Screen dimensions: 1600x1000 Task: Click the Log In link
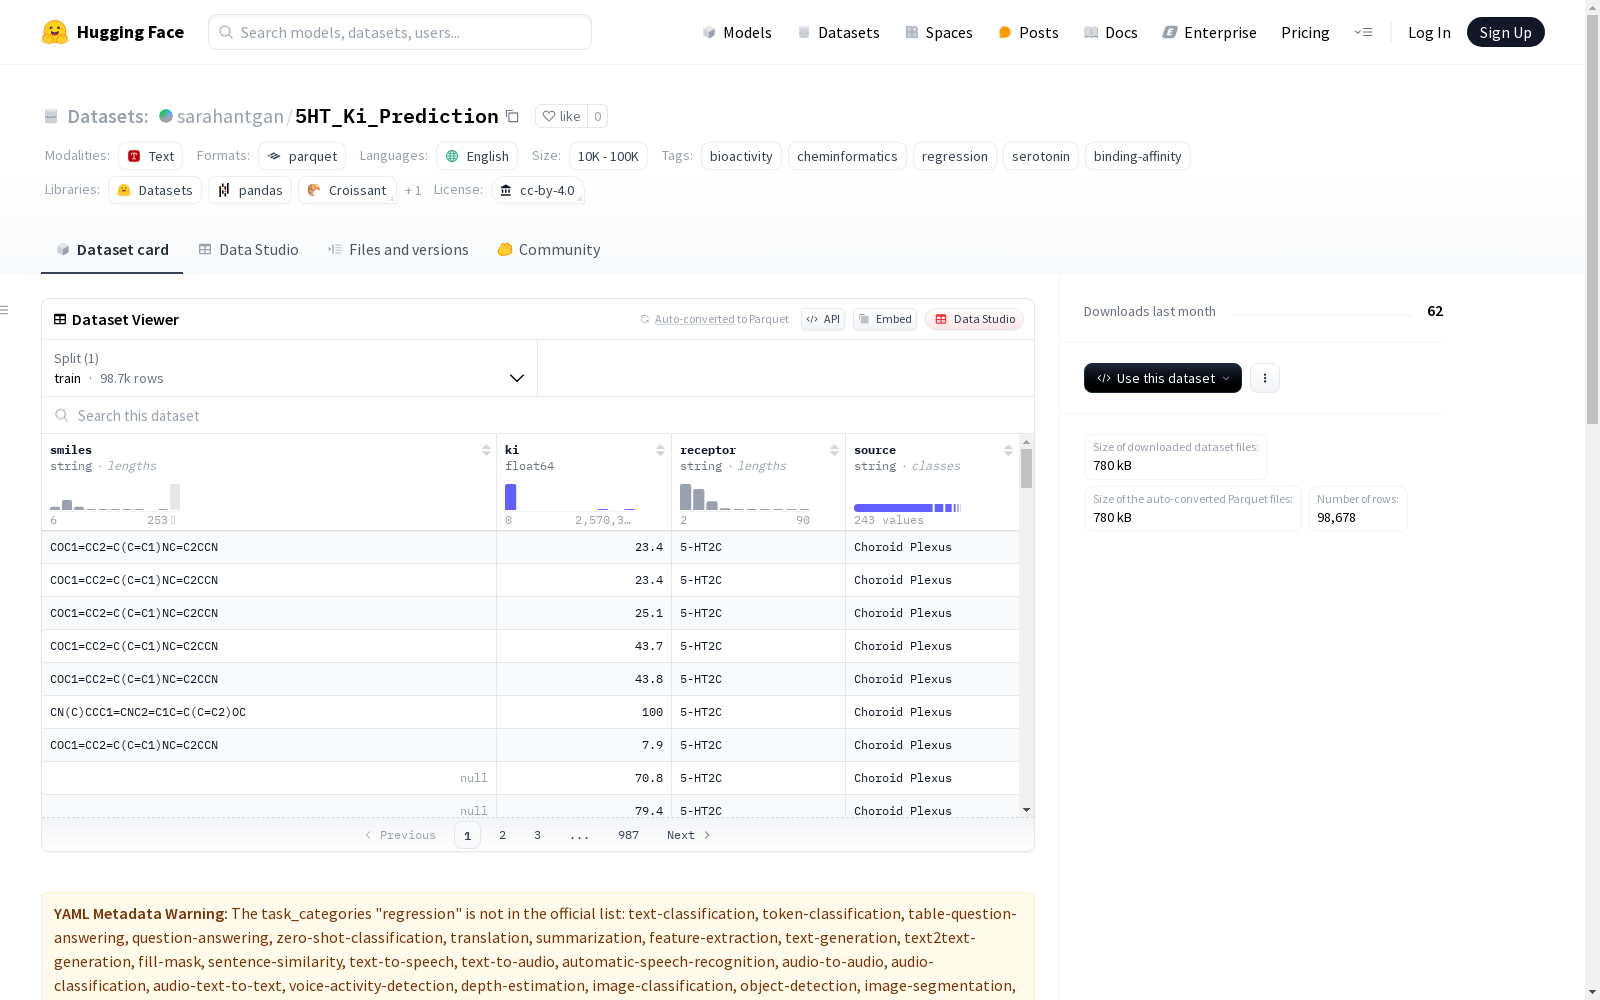[1429, 32]
